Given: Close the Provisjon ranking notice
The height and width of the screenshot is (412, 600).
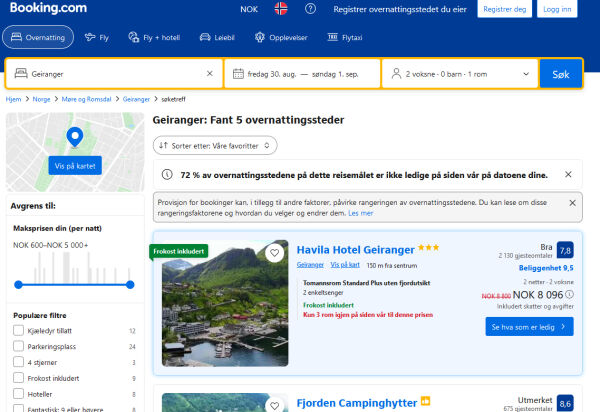Looking at the screenshot, I should click(572, 203).
